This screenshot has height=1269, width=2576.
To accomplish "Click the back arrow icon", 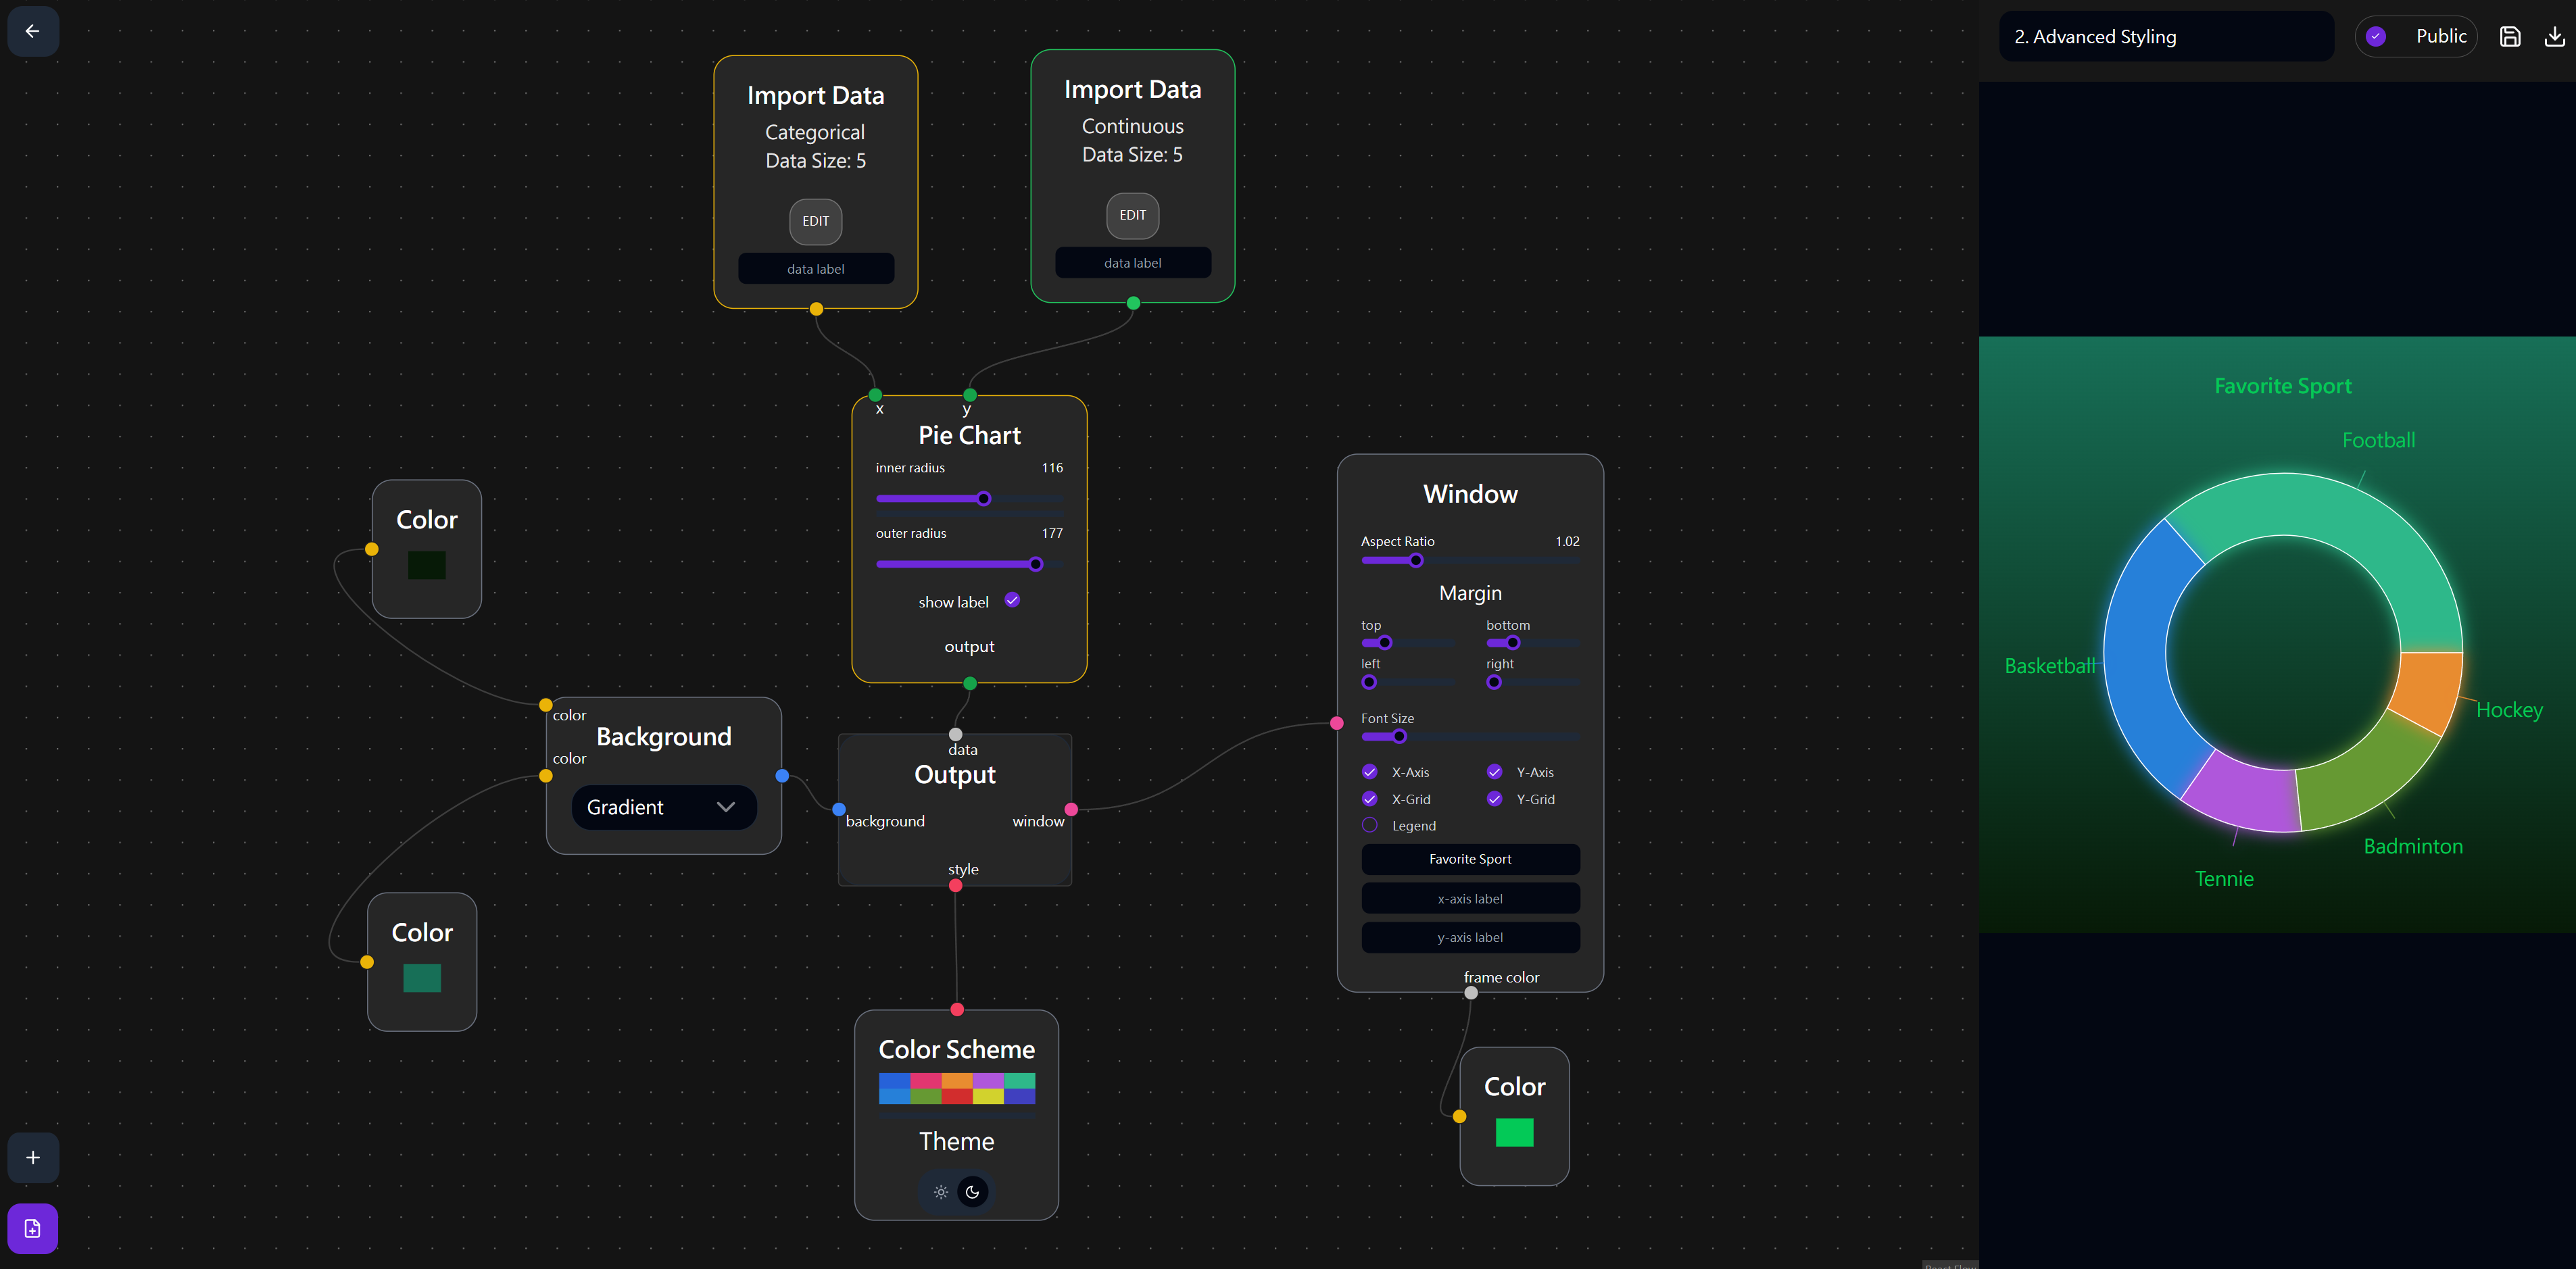I will pyautogui.click(x=32, y=31).
